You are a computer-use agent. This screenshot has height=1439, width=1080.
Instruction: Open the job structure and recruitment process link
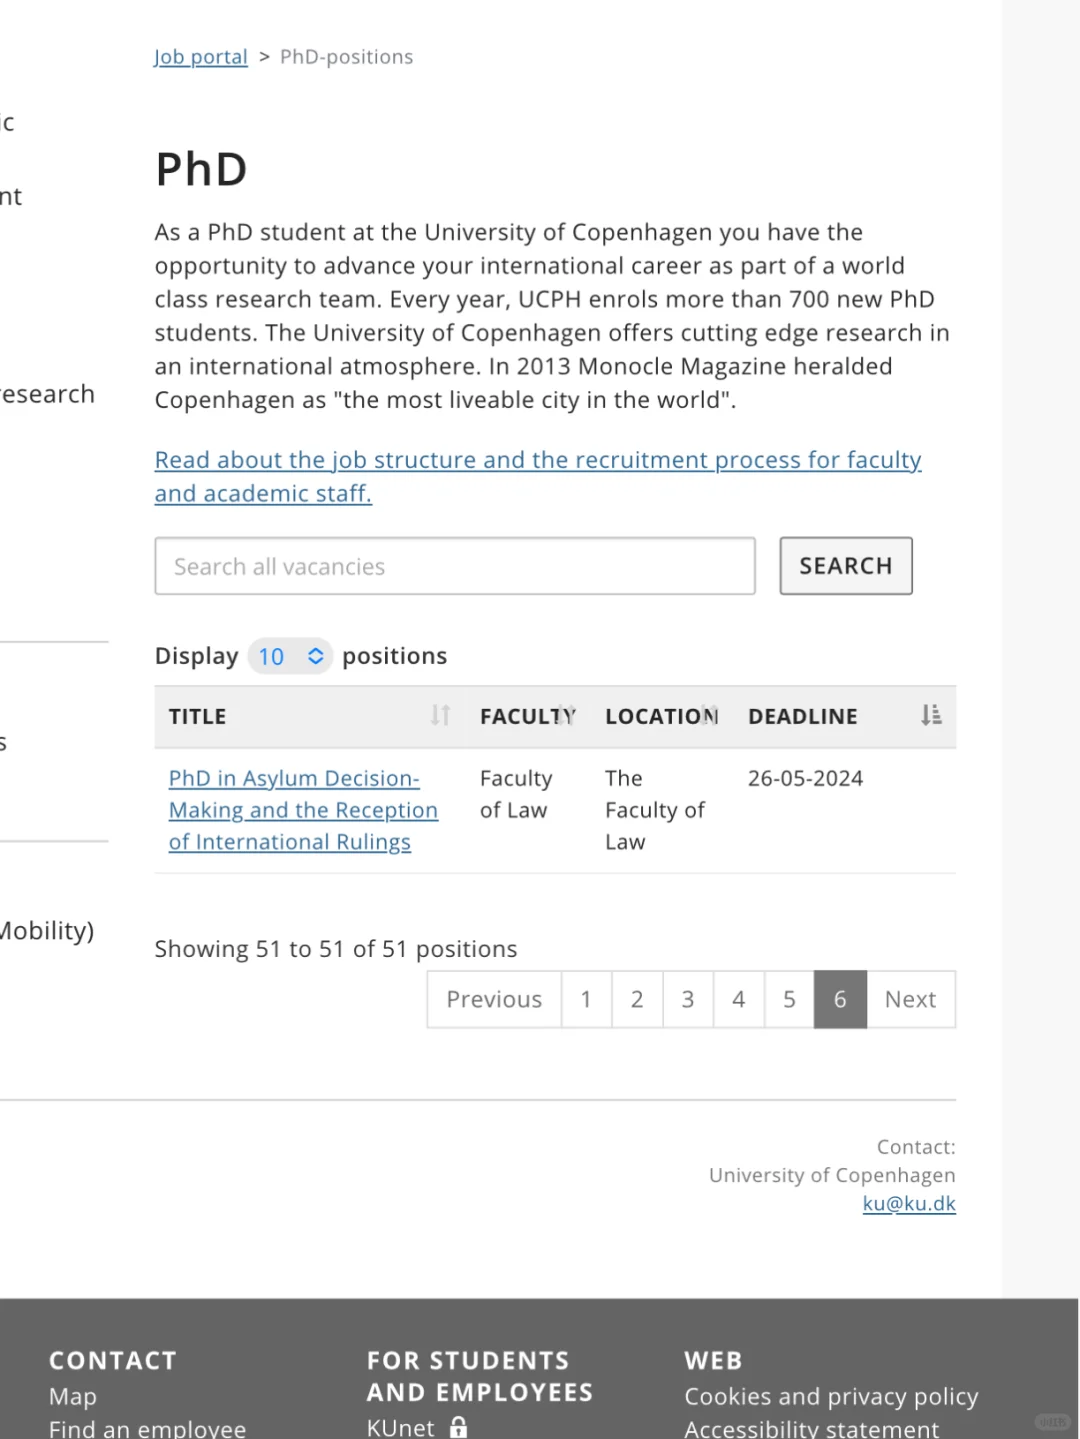click(538, 476)
